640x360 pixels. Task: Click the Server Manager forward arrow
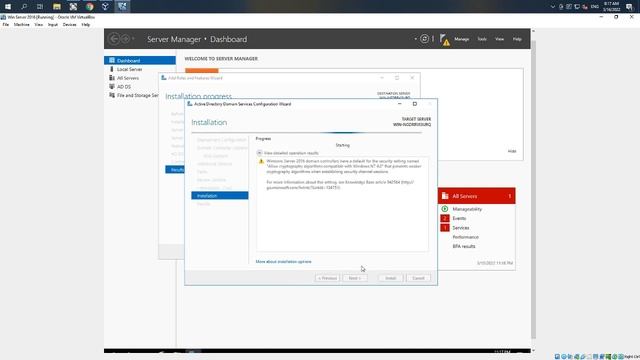tap(125, 39)
